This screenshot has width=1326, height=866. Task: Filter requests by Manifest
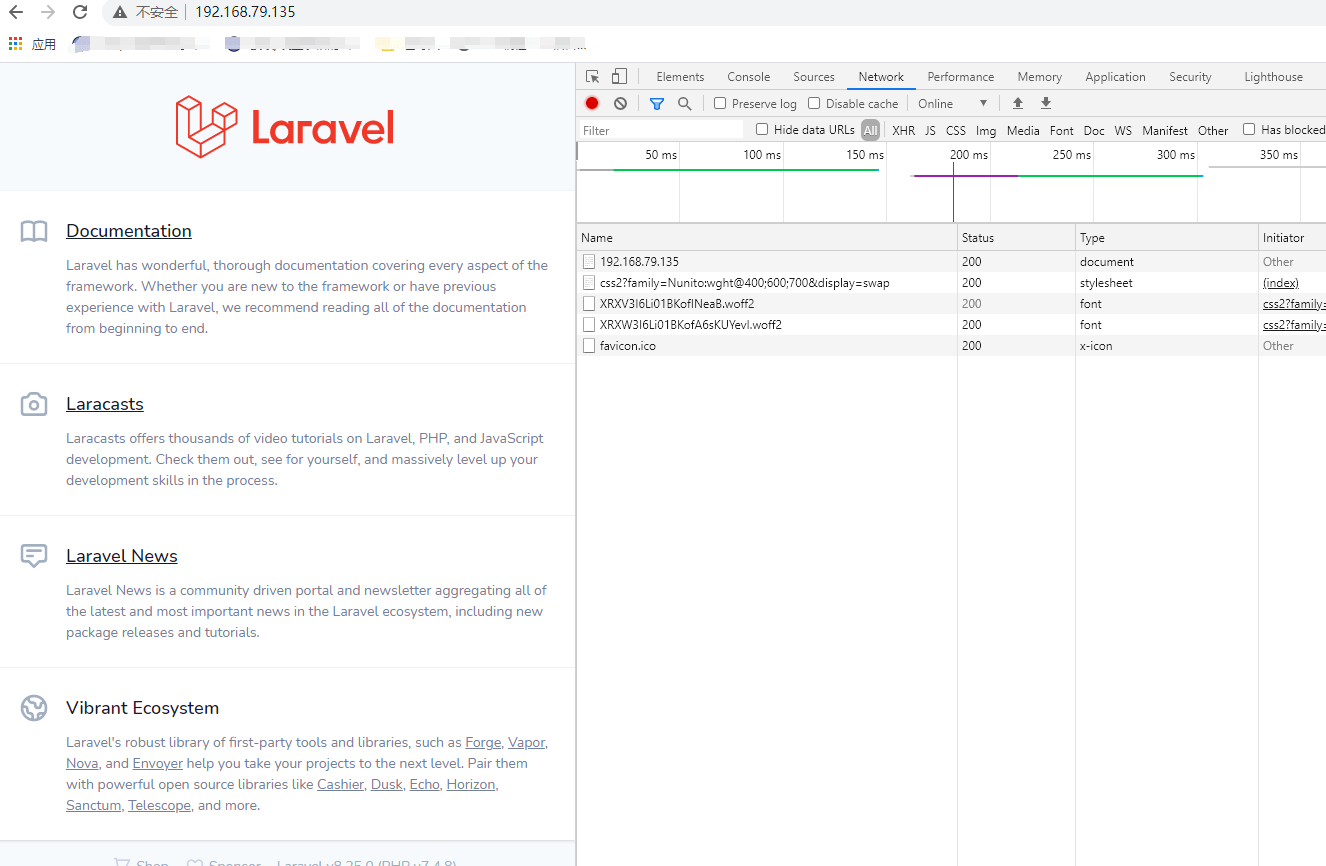1165,130
